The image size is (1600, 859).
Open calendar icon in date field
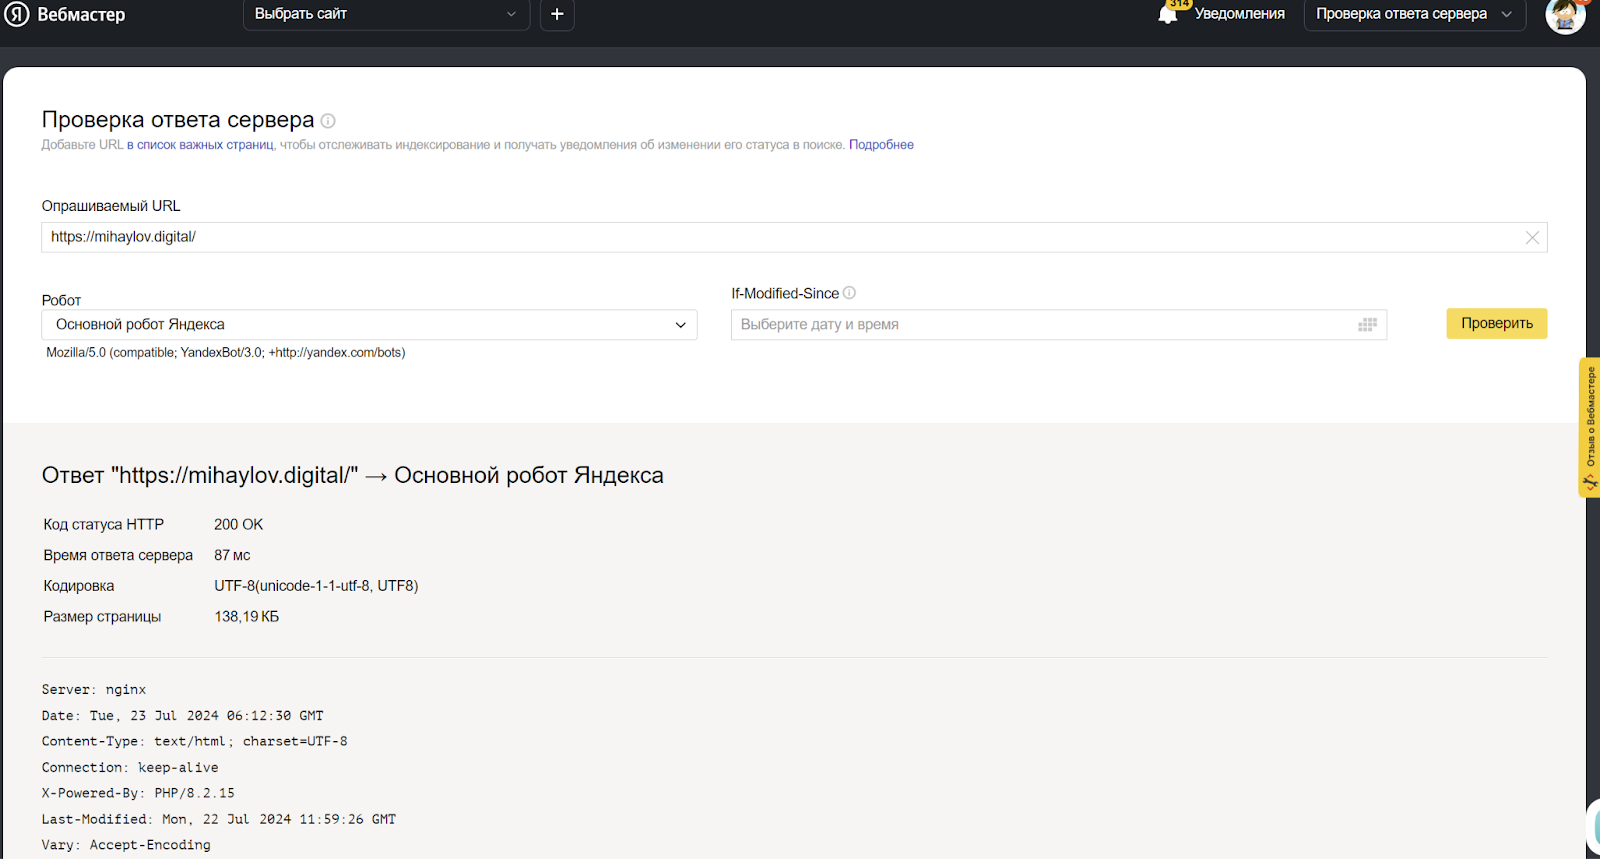(x=1367, y=324)
